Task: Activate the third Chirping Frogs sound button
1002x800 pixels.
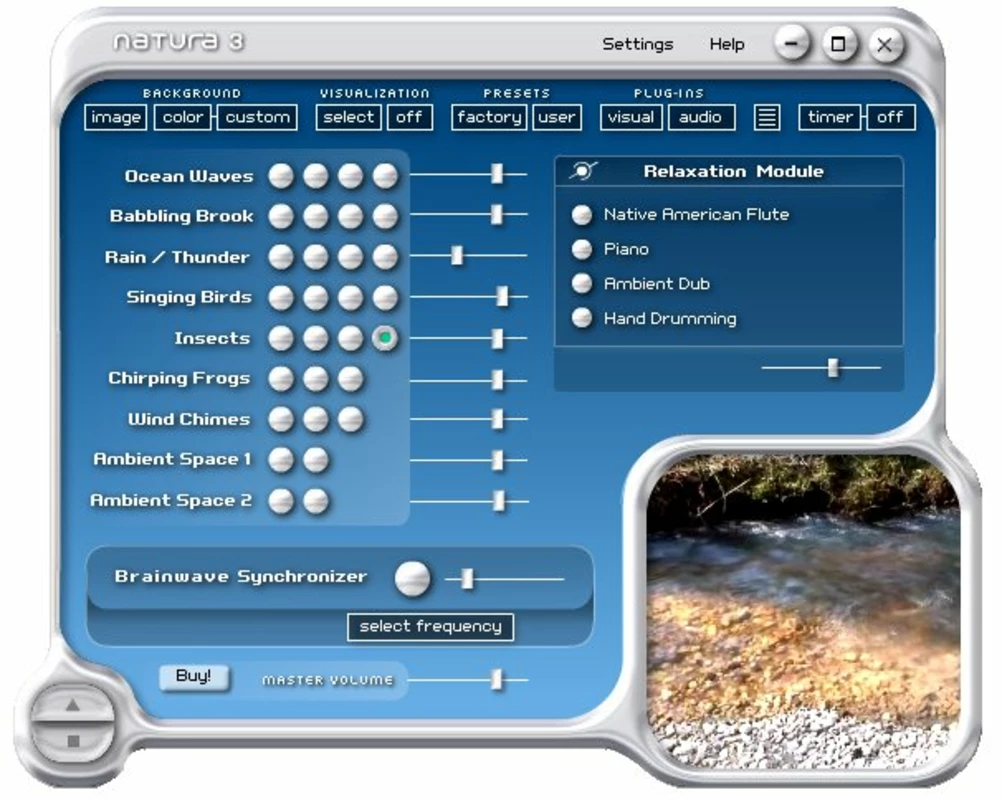Action: [x=350, y=379]
